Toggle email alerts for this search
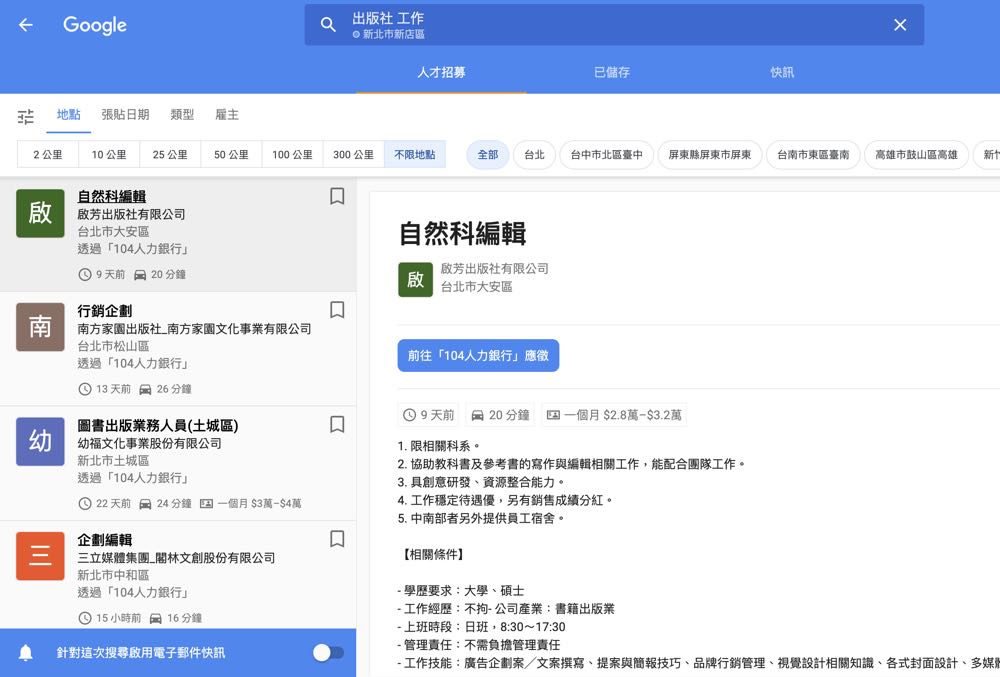Image resolution: width=1000 pixels, height=677 pixels. click(327, 653)
